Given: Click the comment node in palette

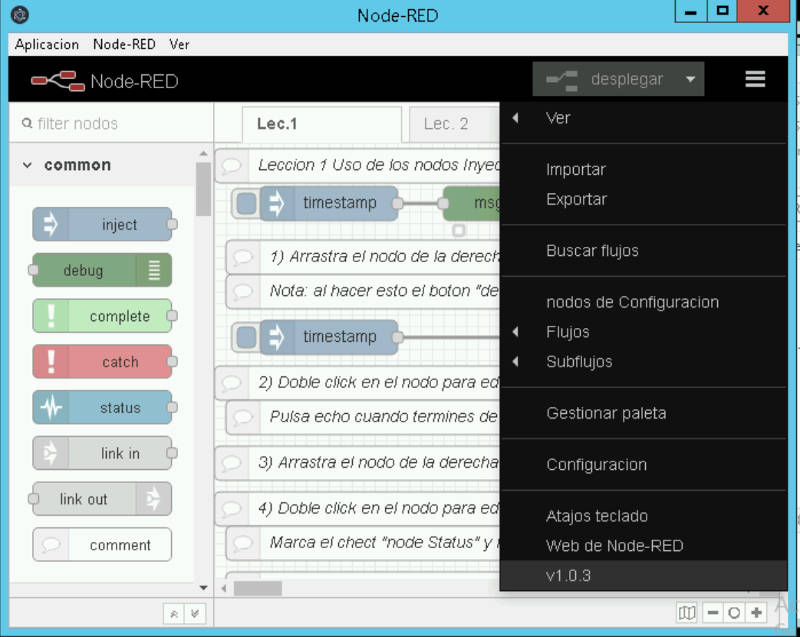Looking at the screenshot, I should pos(102,545).
